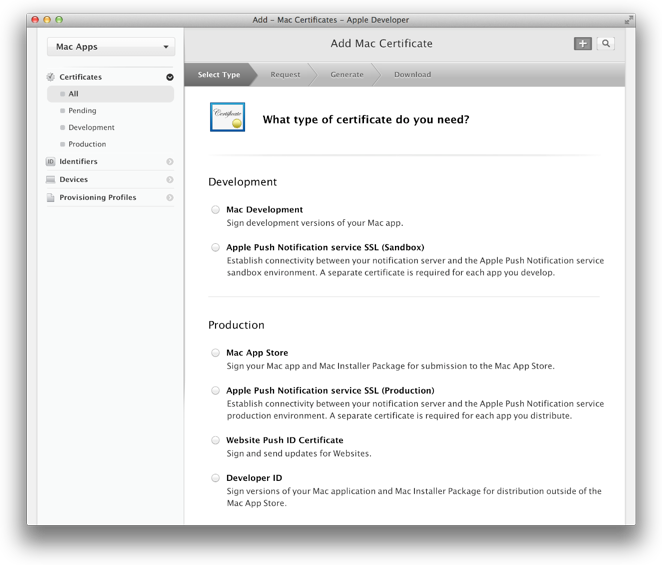This screenshot has width=662, height=565.
Task: Click the Devices sidebar heading
Action: [73, 179]
